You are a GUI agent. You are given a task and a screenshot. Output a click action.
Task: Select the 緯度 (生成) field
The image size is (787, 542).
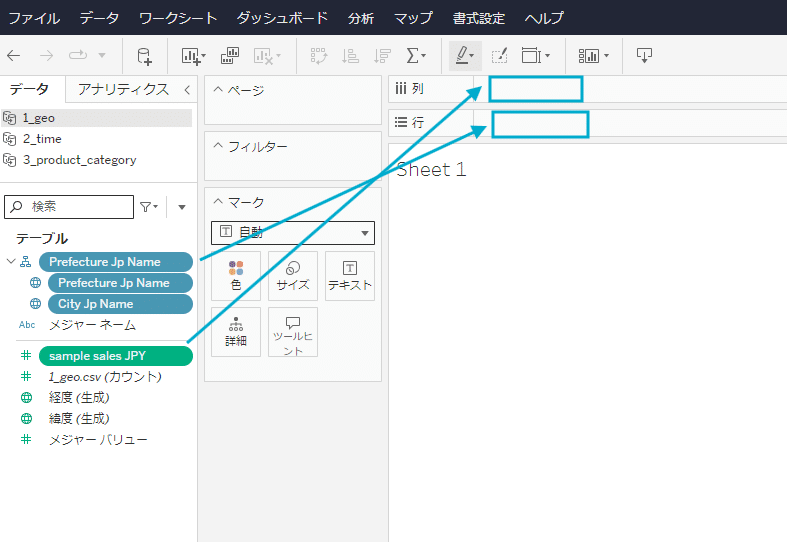[79, 419]
